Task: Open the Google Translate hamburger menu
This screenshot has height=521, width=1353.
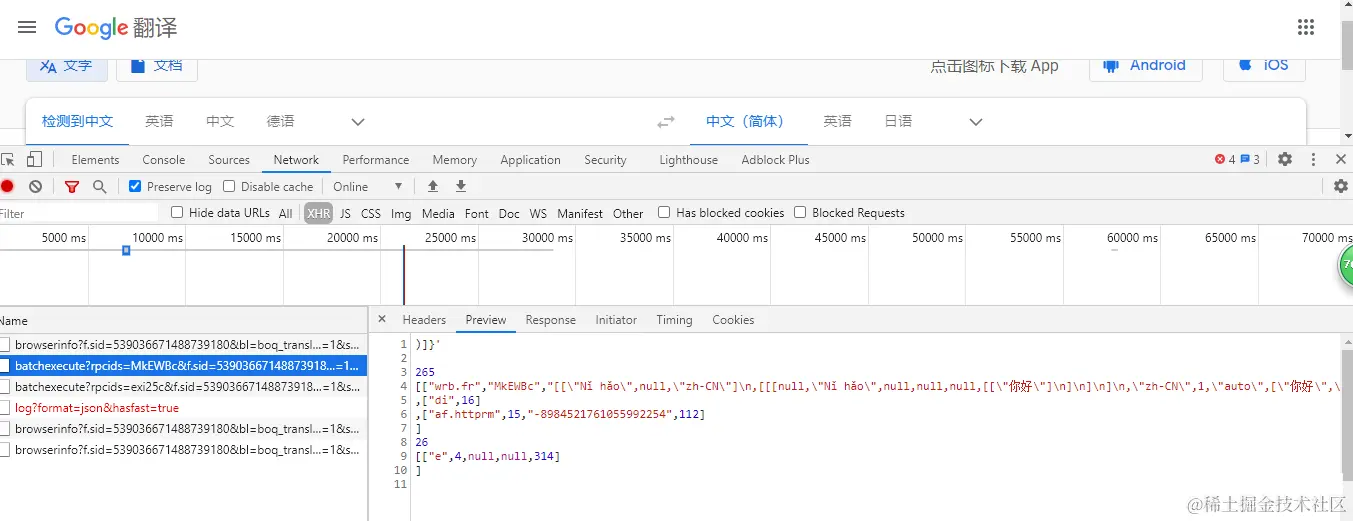Action: pos(27,27)
